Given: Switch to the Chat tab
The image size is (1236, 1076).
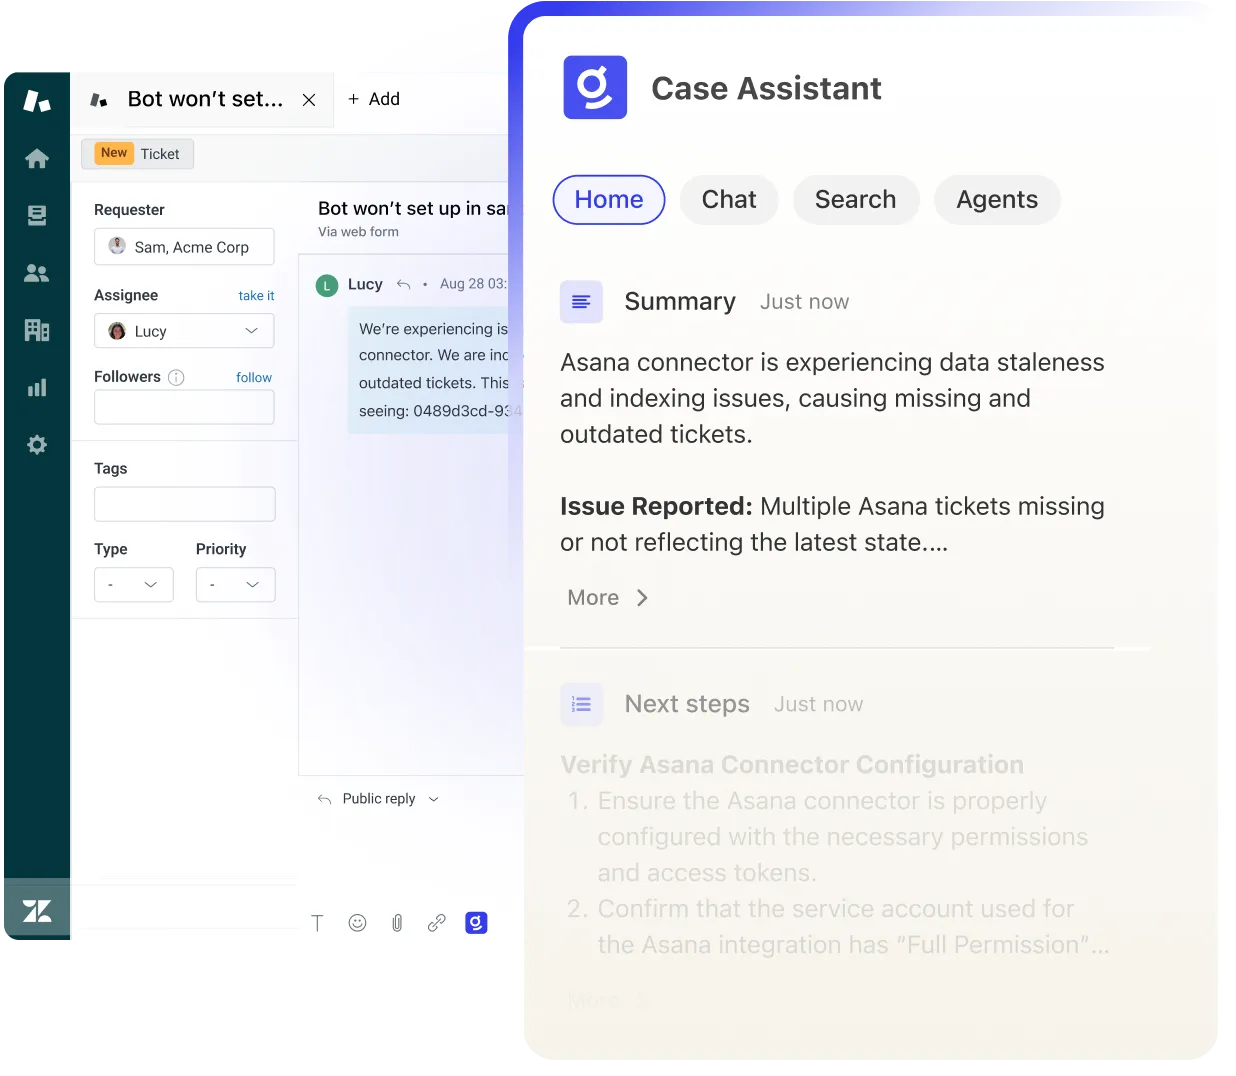Looking at the screenshot, I should [729, 200].
